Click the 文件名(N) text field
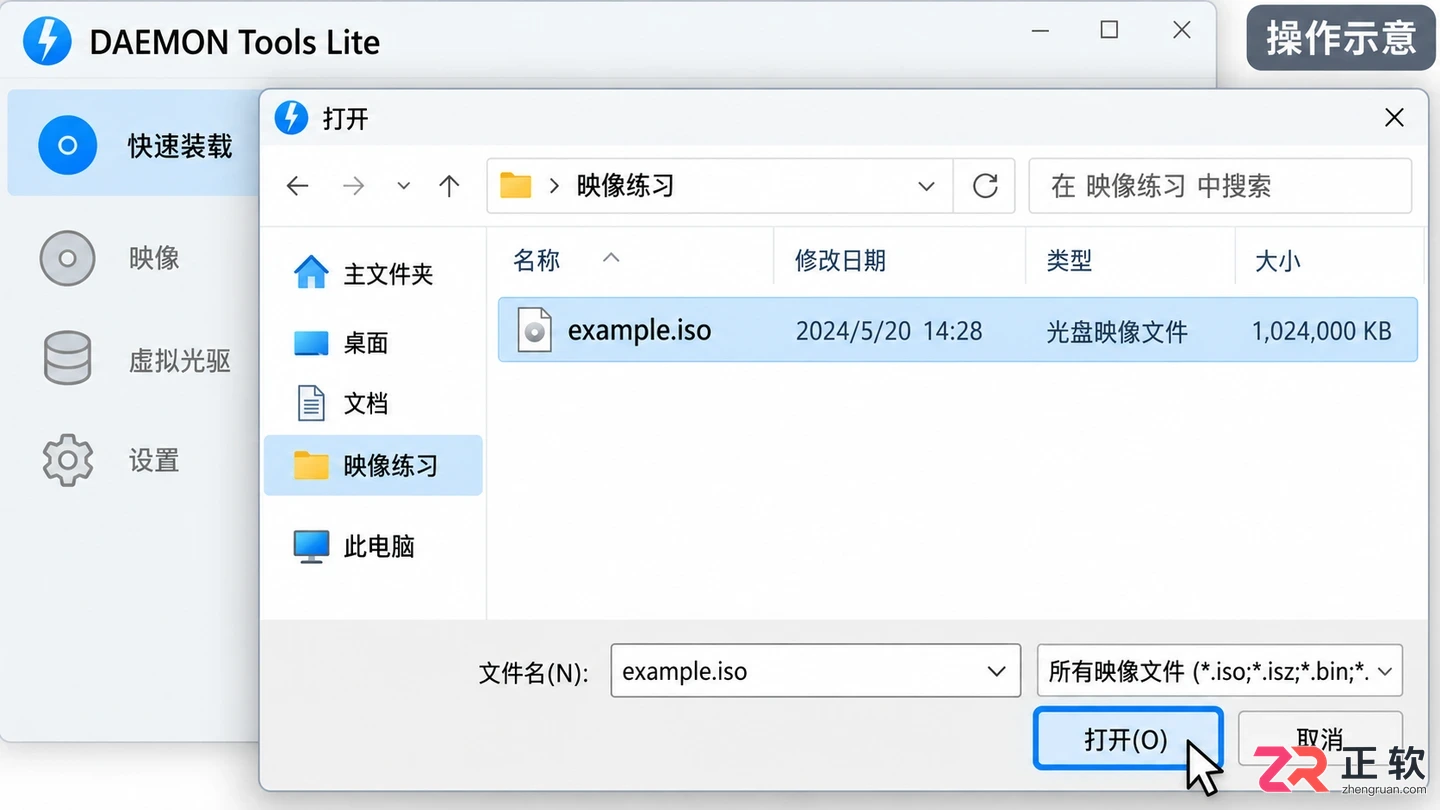 click(815, 670)
